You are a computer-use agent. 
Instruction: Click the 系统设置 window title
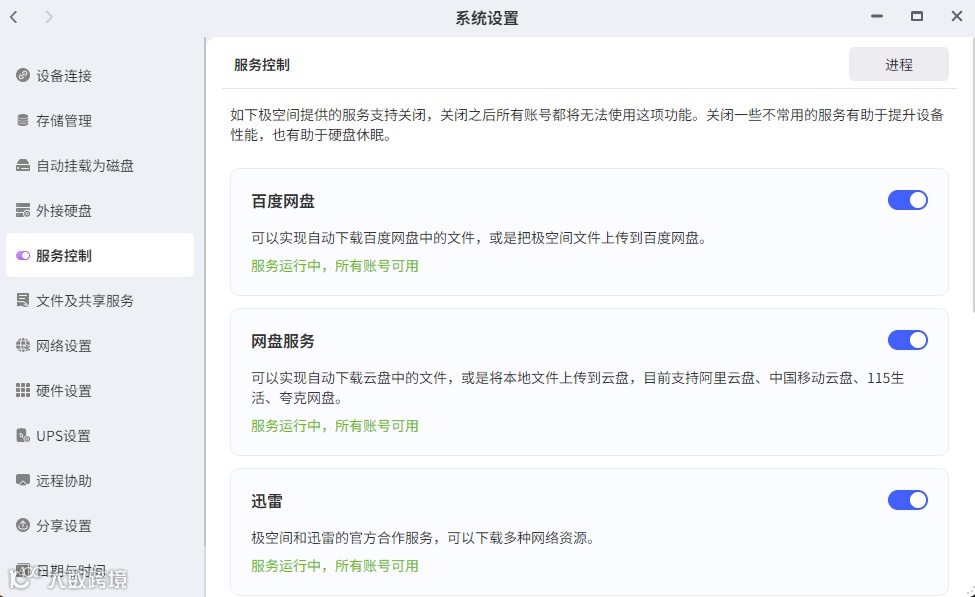tap(487, 18)
